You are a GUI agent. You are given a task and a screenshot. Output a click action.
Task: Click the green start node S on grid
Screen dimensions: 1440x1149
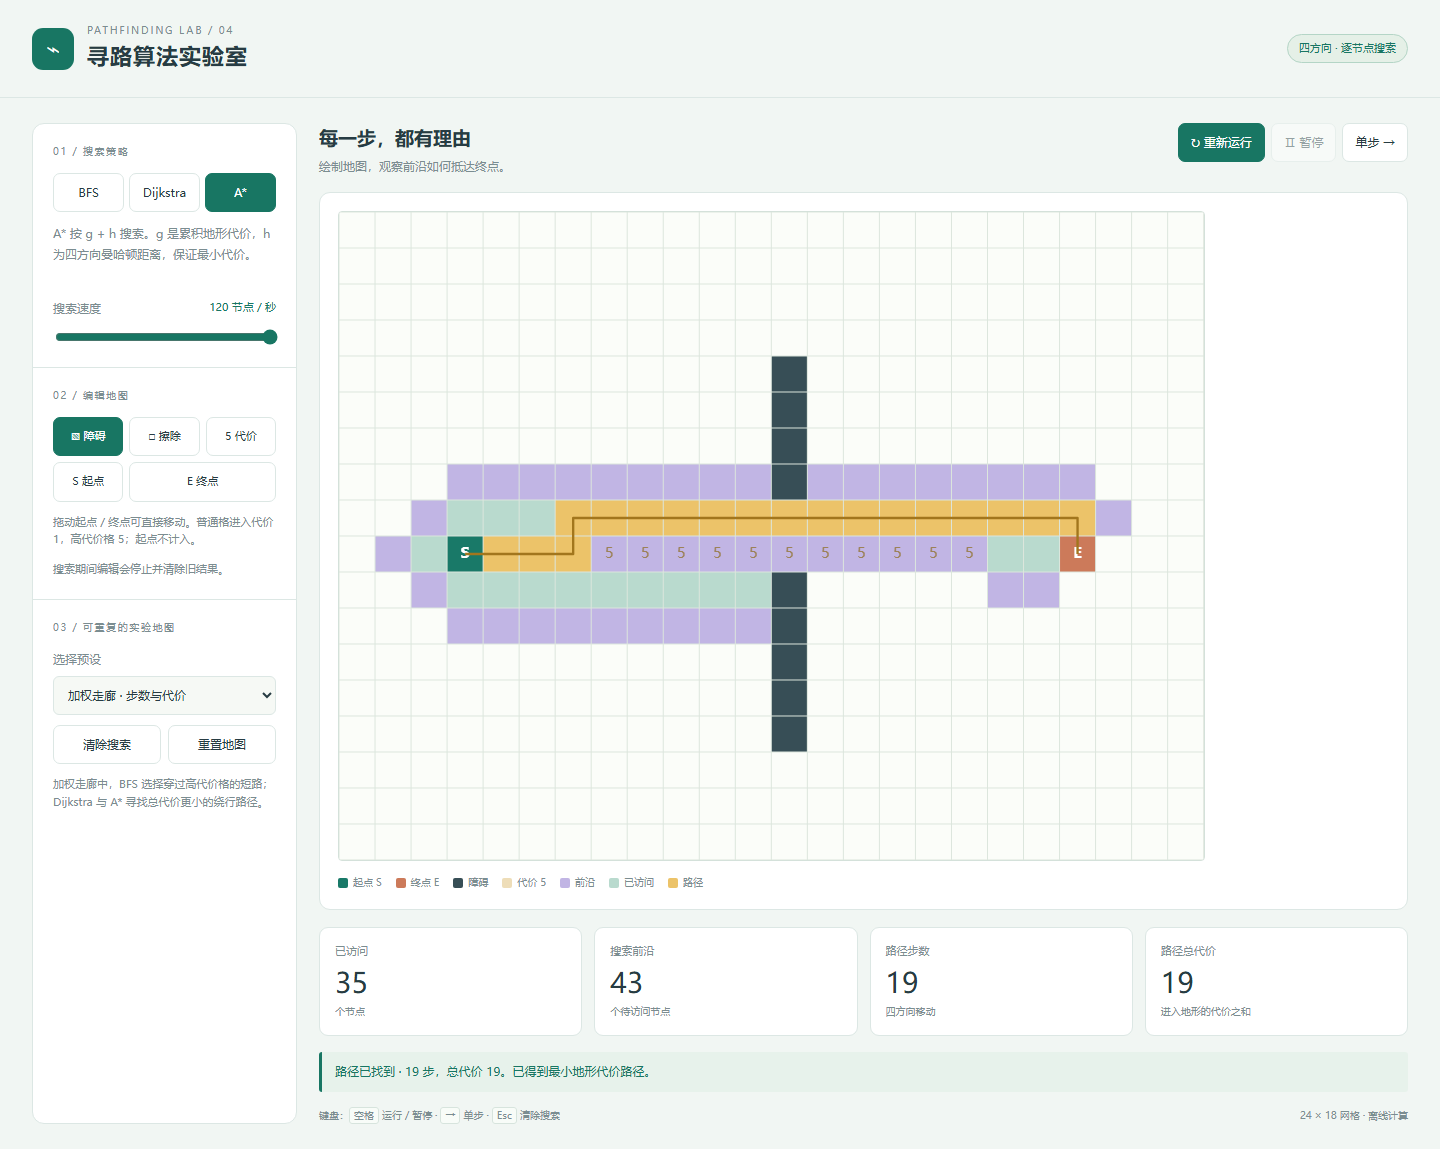pyautogui.click(x=465, y=553)
